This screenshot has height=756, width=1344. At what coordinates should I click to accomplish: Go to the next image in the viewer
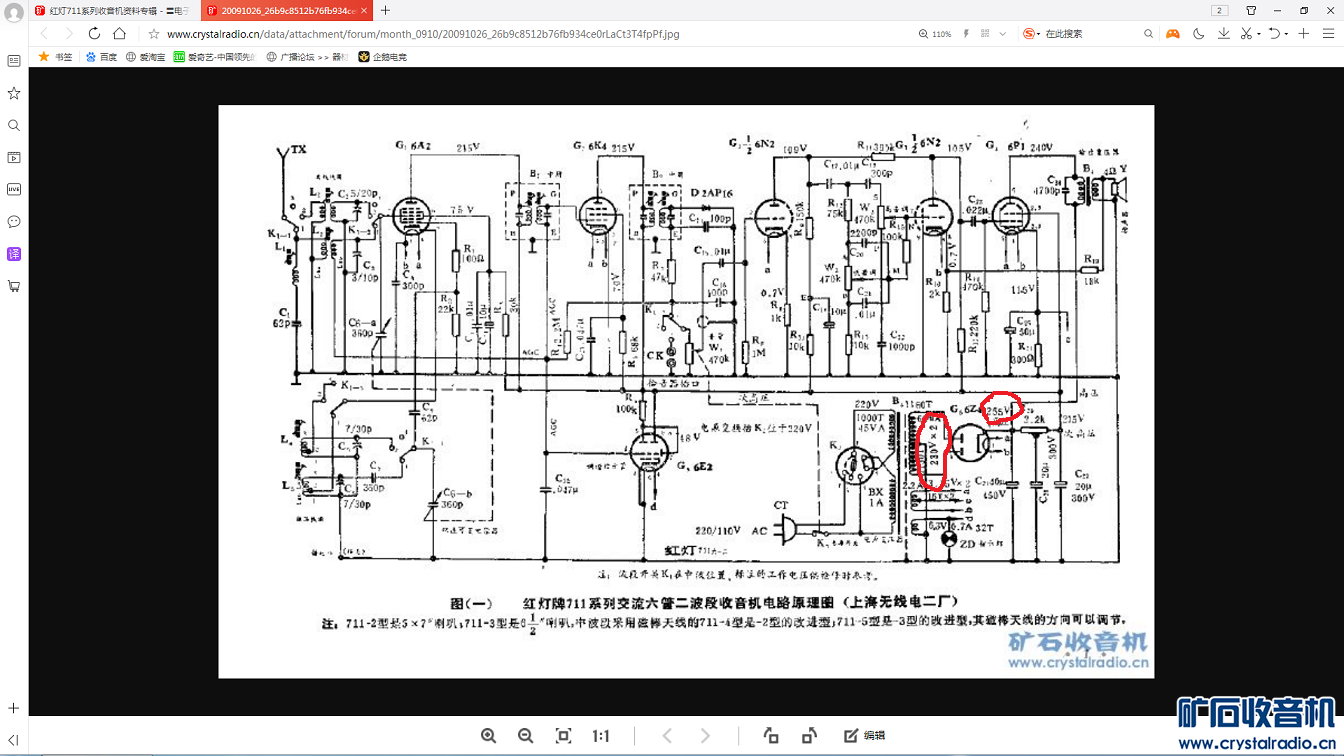point(705,736)
